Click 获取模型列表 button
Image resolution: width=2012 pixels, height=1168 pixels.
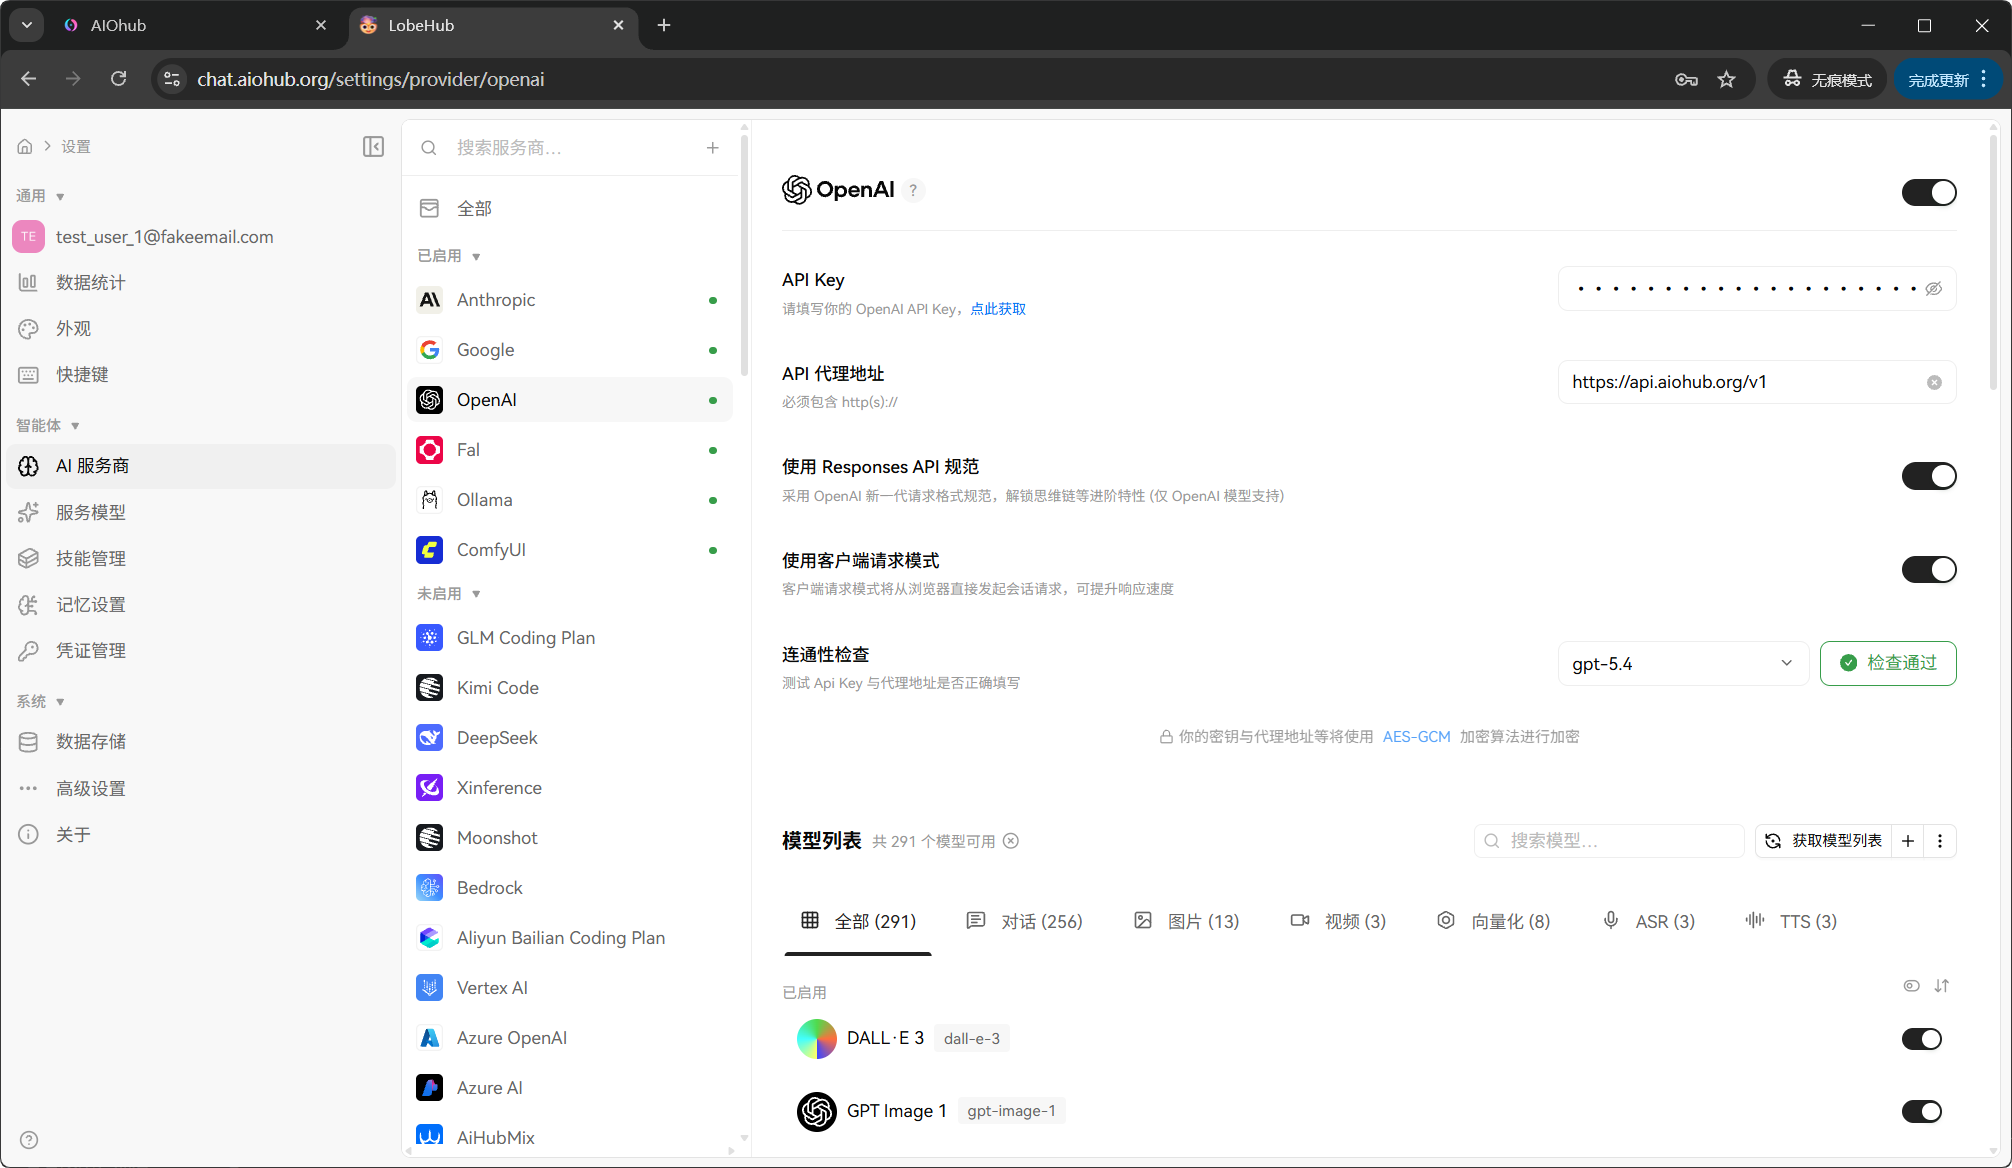tap(1824, 841)
